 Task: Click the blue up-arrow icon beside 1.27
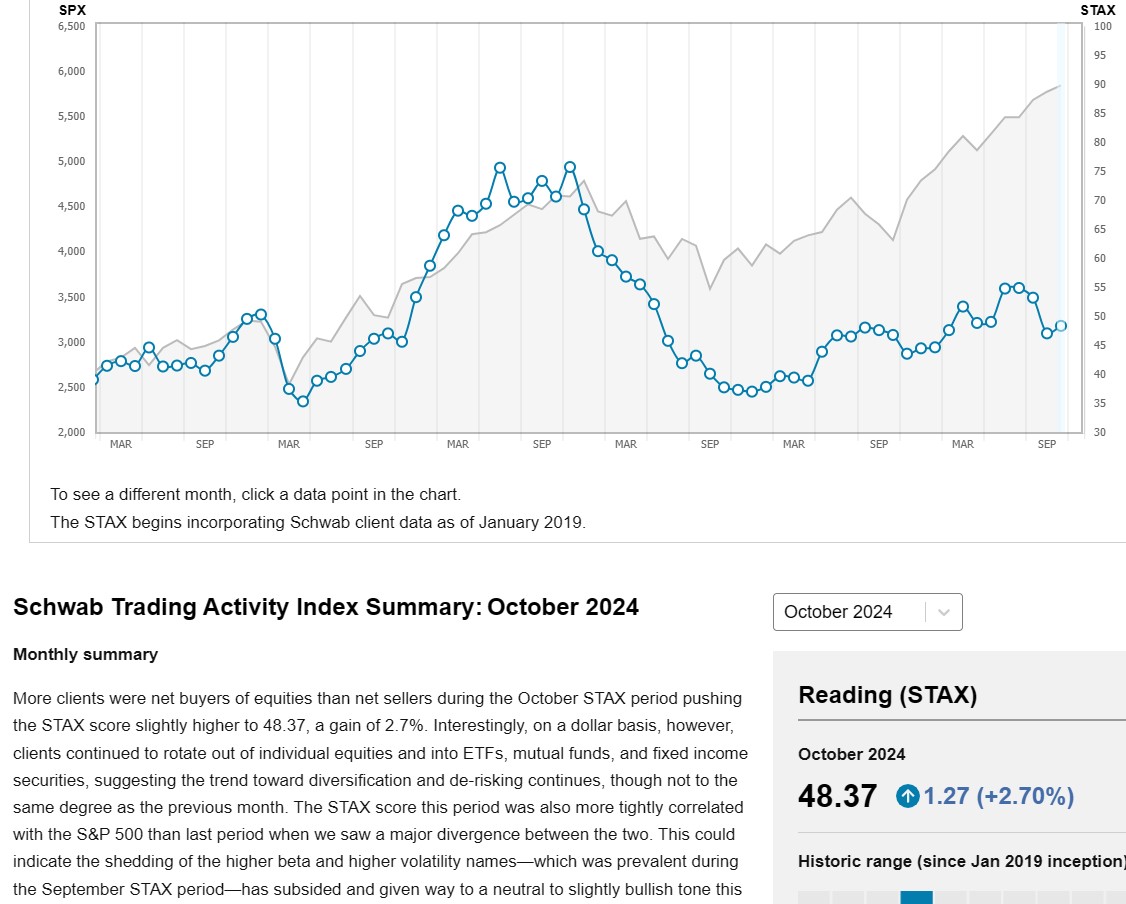tap(908, 796)
